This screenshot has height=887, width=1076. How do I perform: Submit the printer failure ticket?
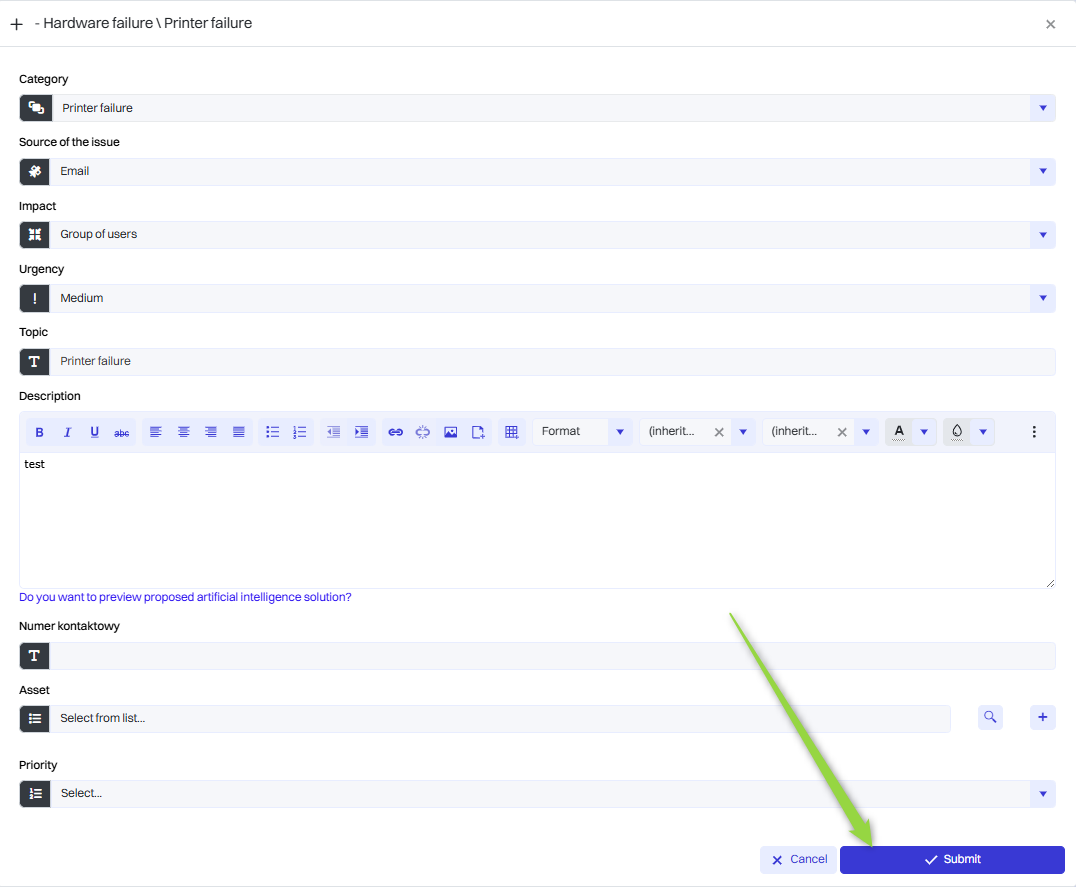point(952,860)
